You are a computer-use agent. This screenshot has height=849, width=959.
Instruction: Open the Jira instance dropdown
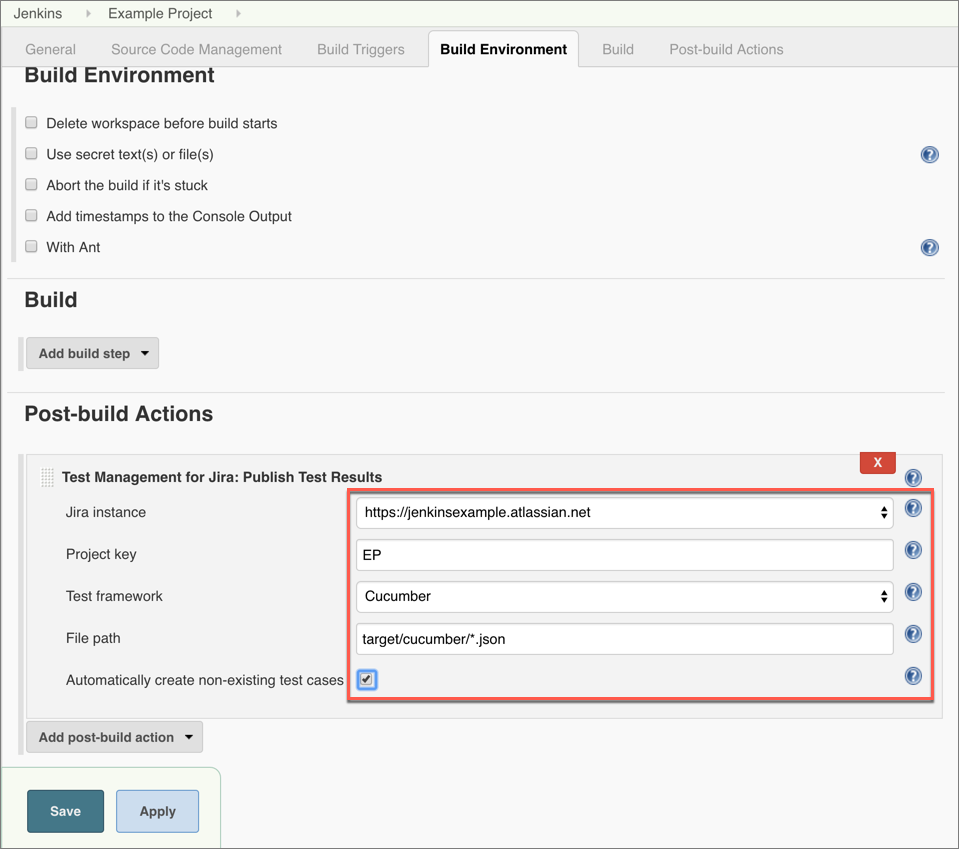(x=624, y=513)
